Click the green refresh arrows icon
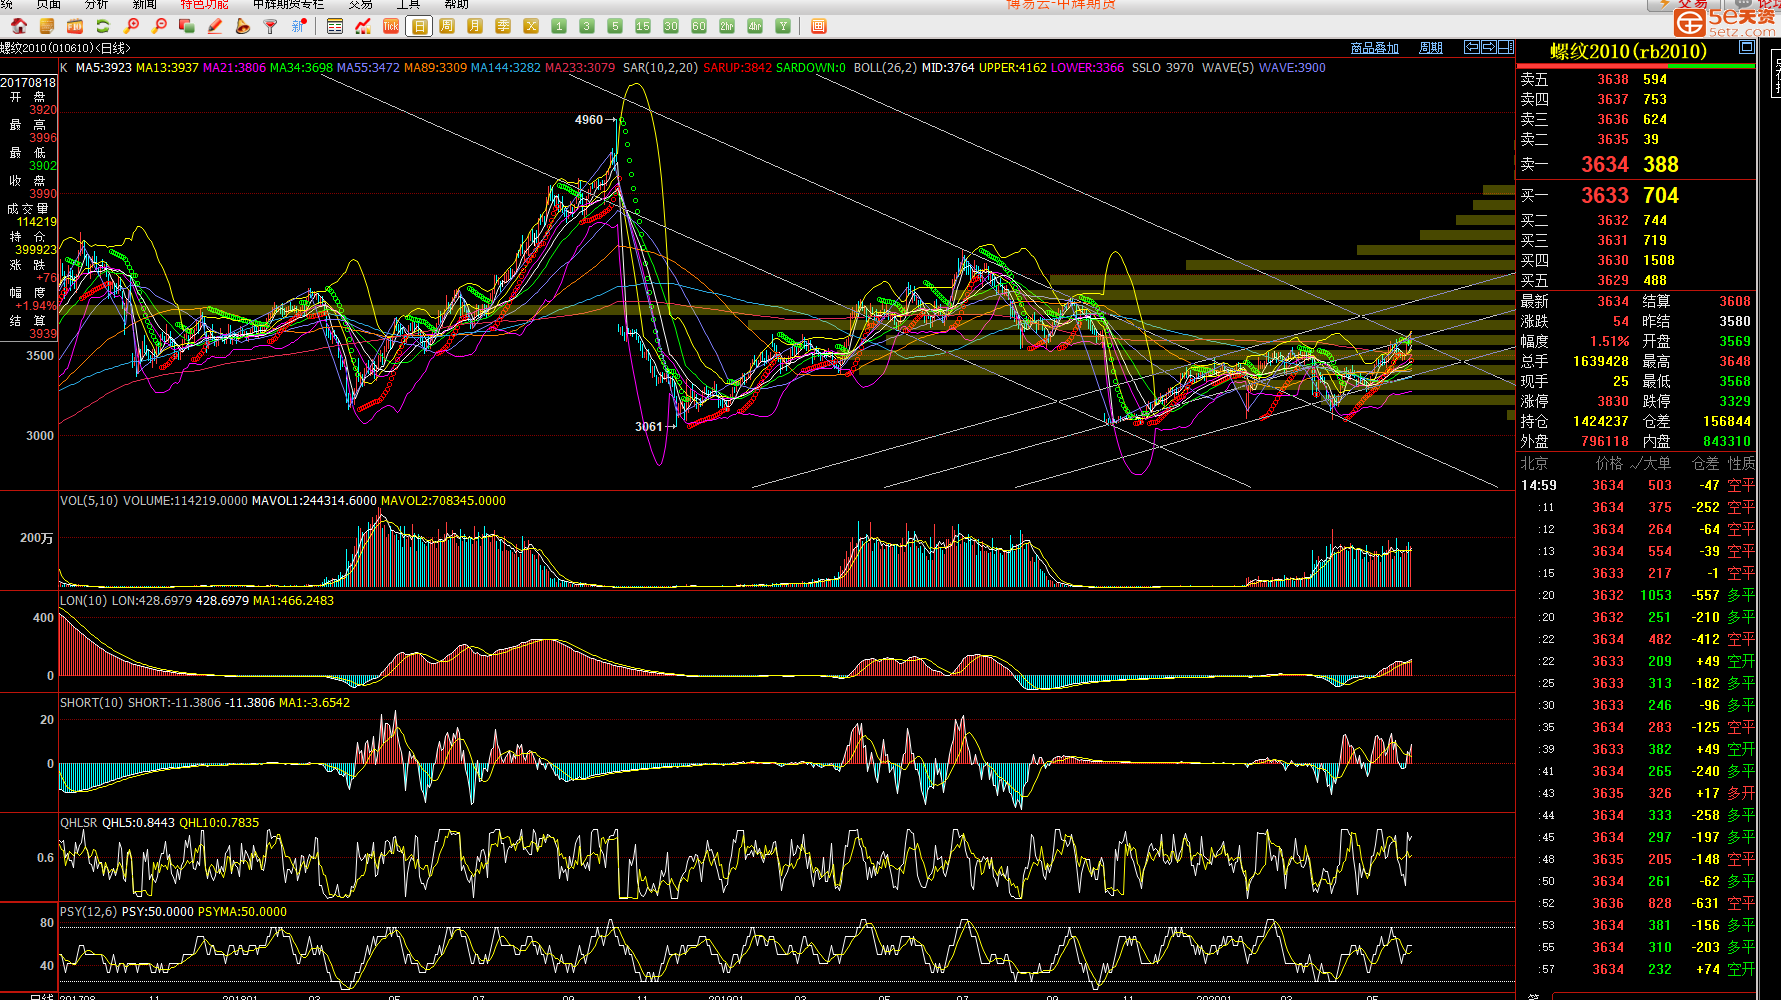 pyautogui.click(x=103, y=27)
